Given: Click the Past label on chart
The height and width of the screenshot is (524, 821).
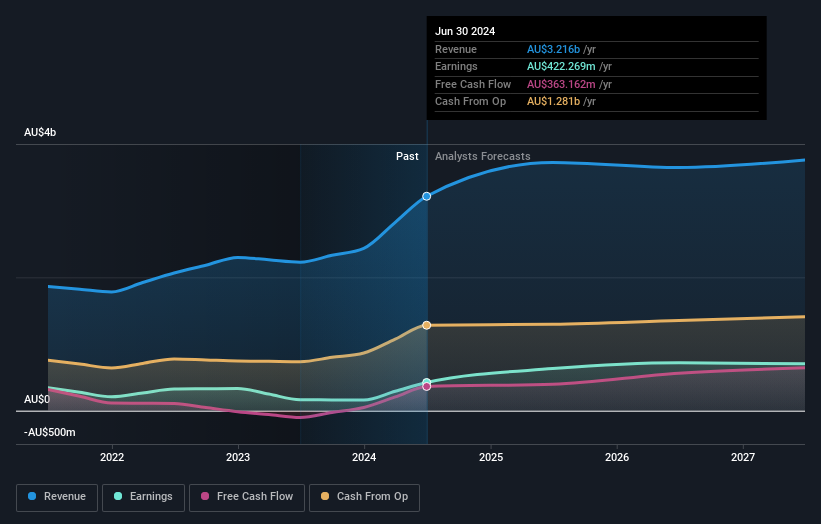Looking at the screenshot, I should tap(407, 156).
